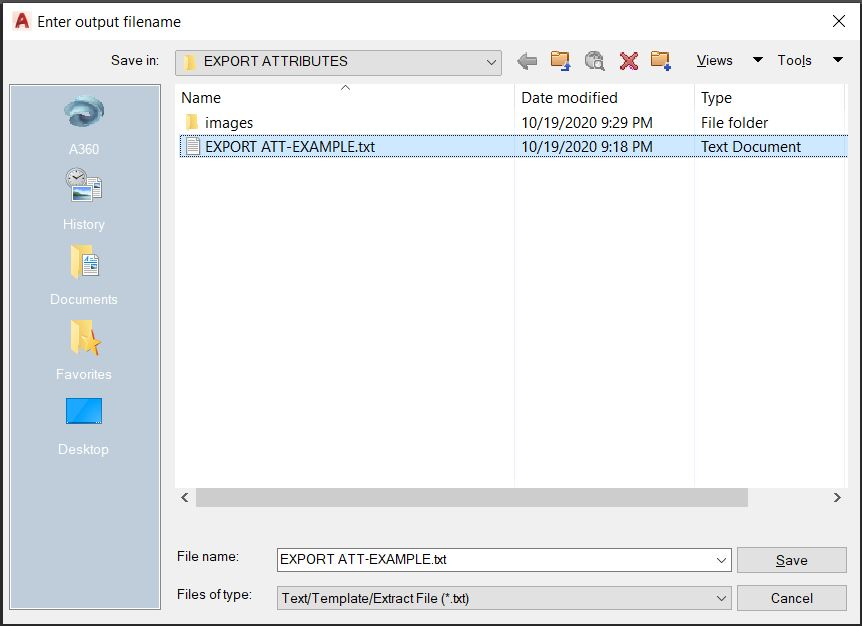Image resolution: width=862 pixels, height=626 pixels.
Task: Click the Text Document type cell
Action: (x=750, y=147)
